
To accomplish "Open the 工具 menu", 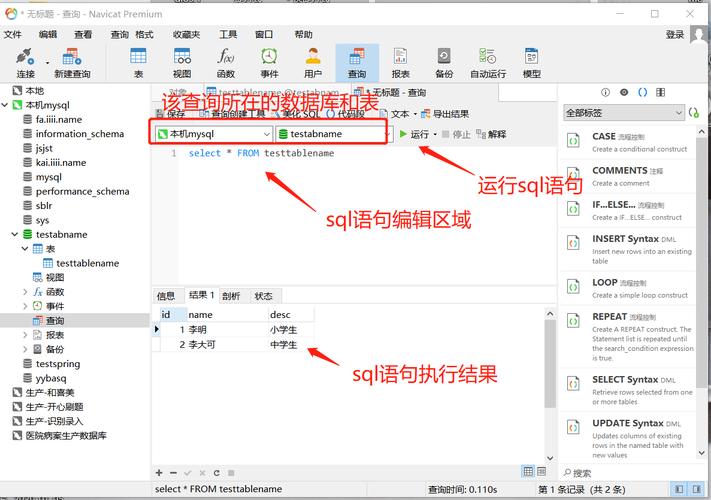I will coord(228,34).
